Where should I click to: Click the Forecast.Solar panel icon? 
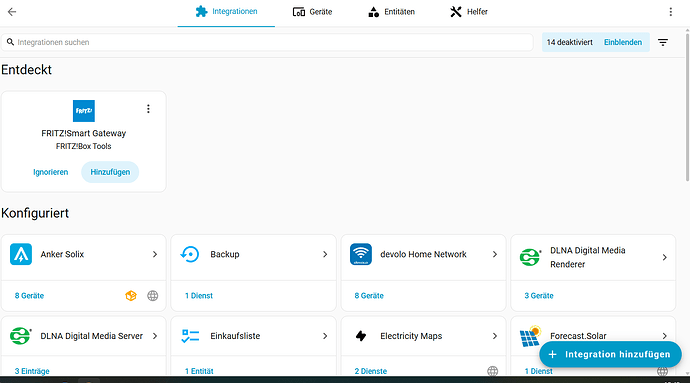coord(530,336)
